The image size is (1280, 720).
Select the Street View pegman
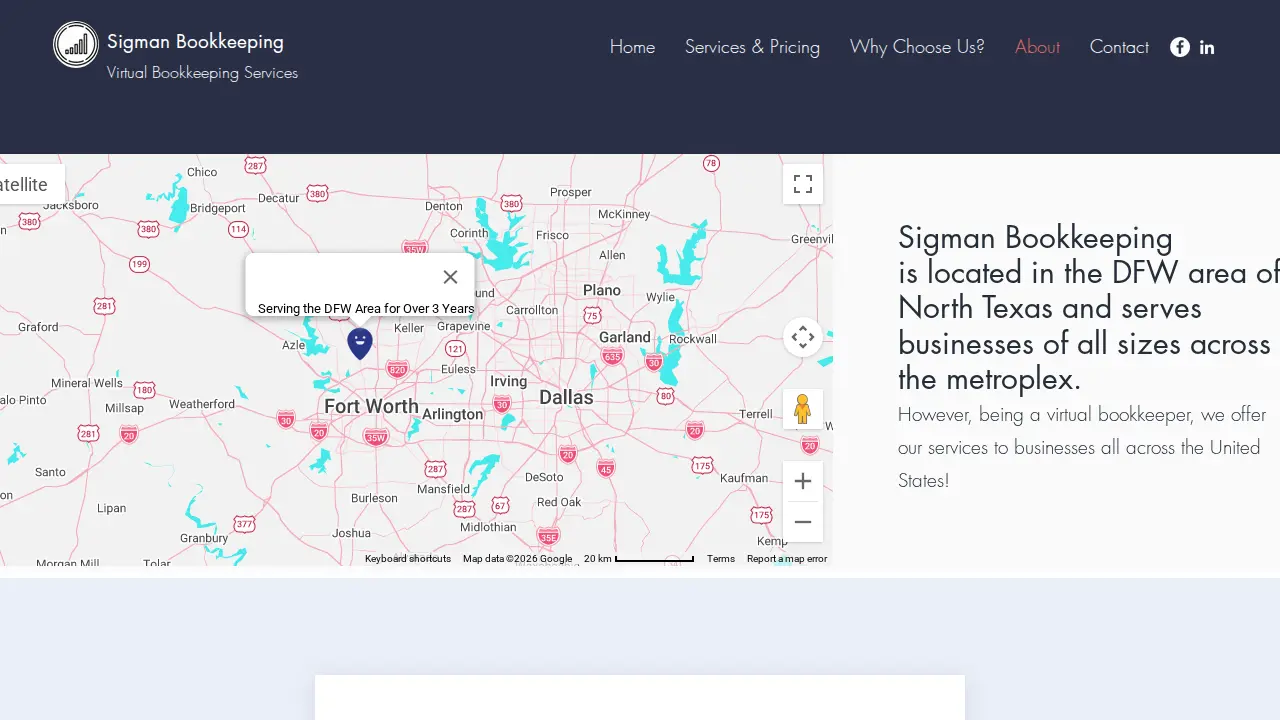[x=803, y=409]
